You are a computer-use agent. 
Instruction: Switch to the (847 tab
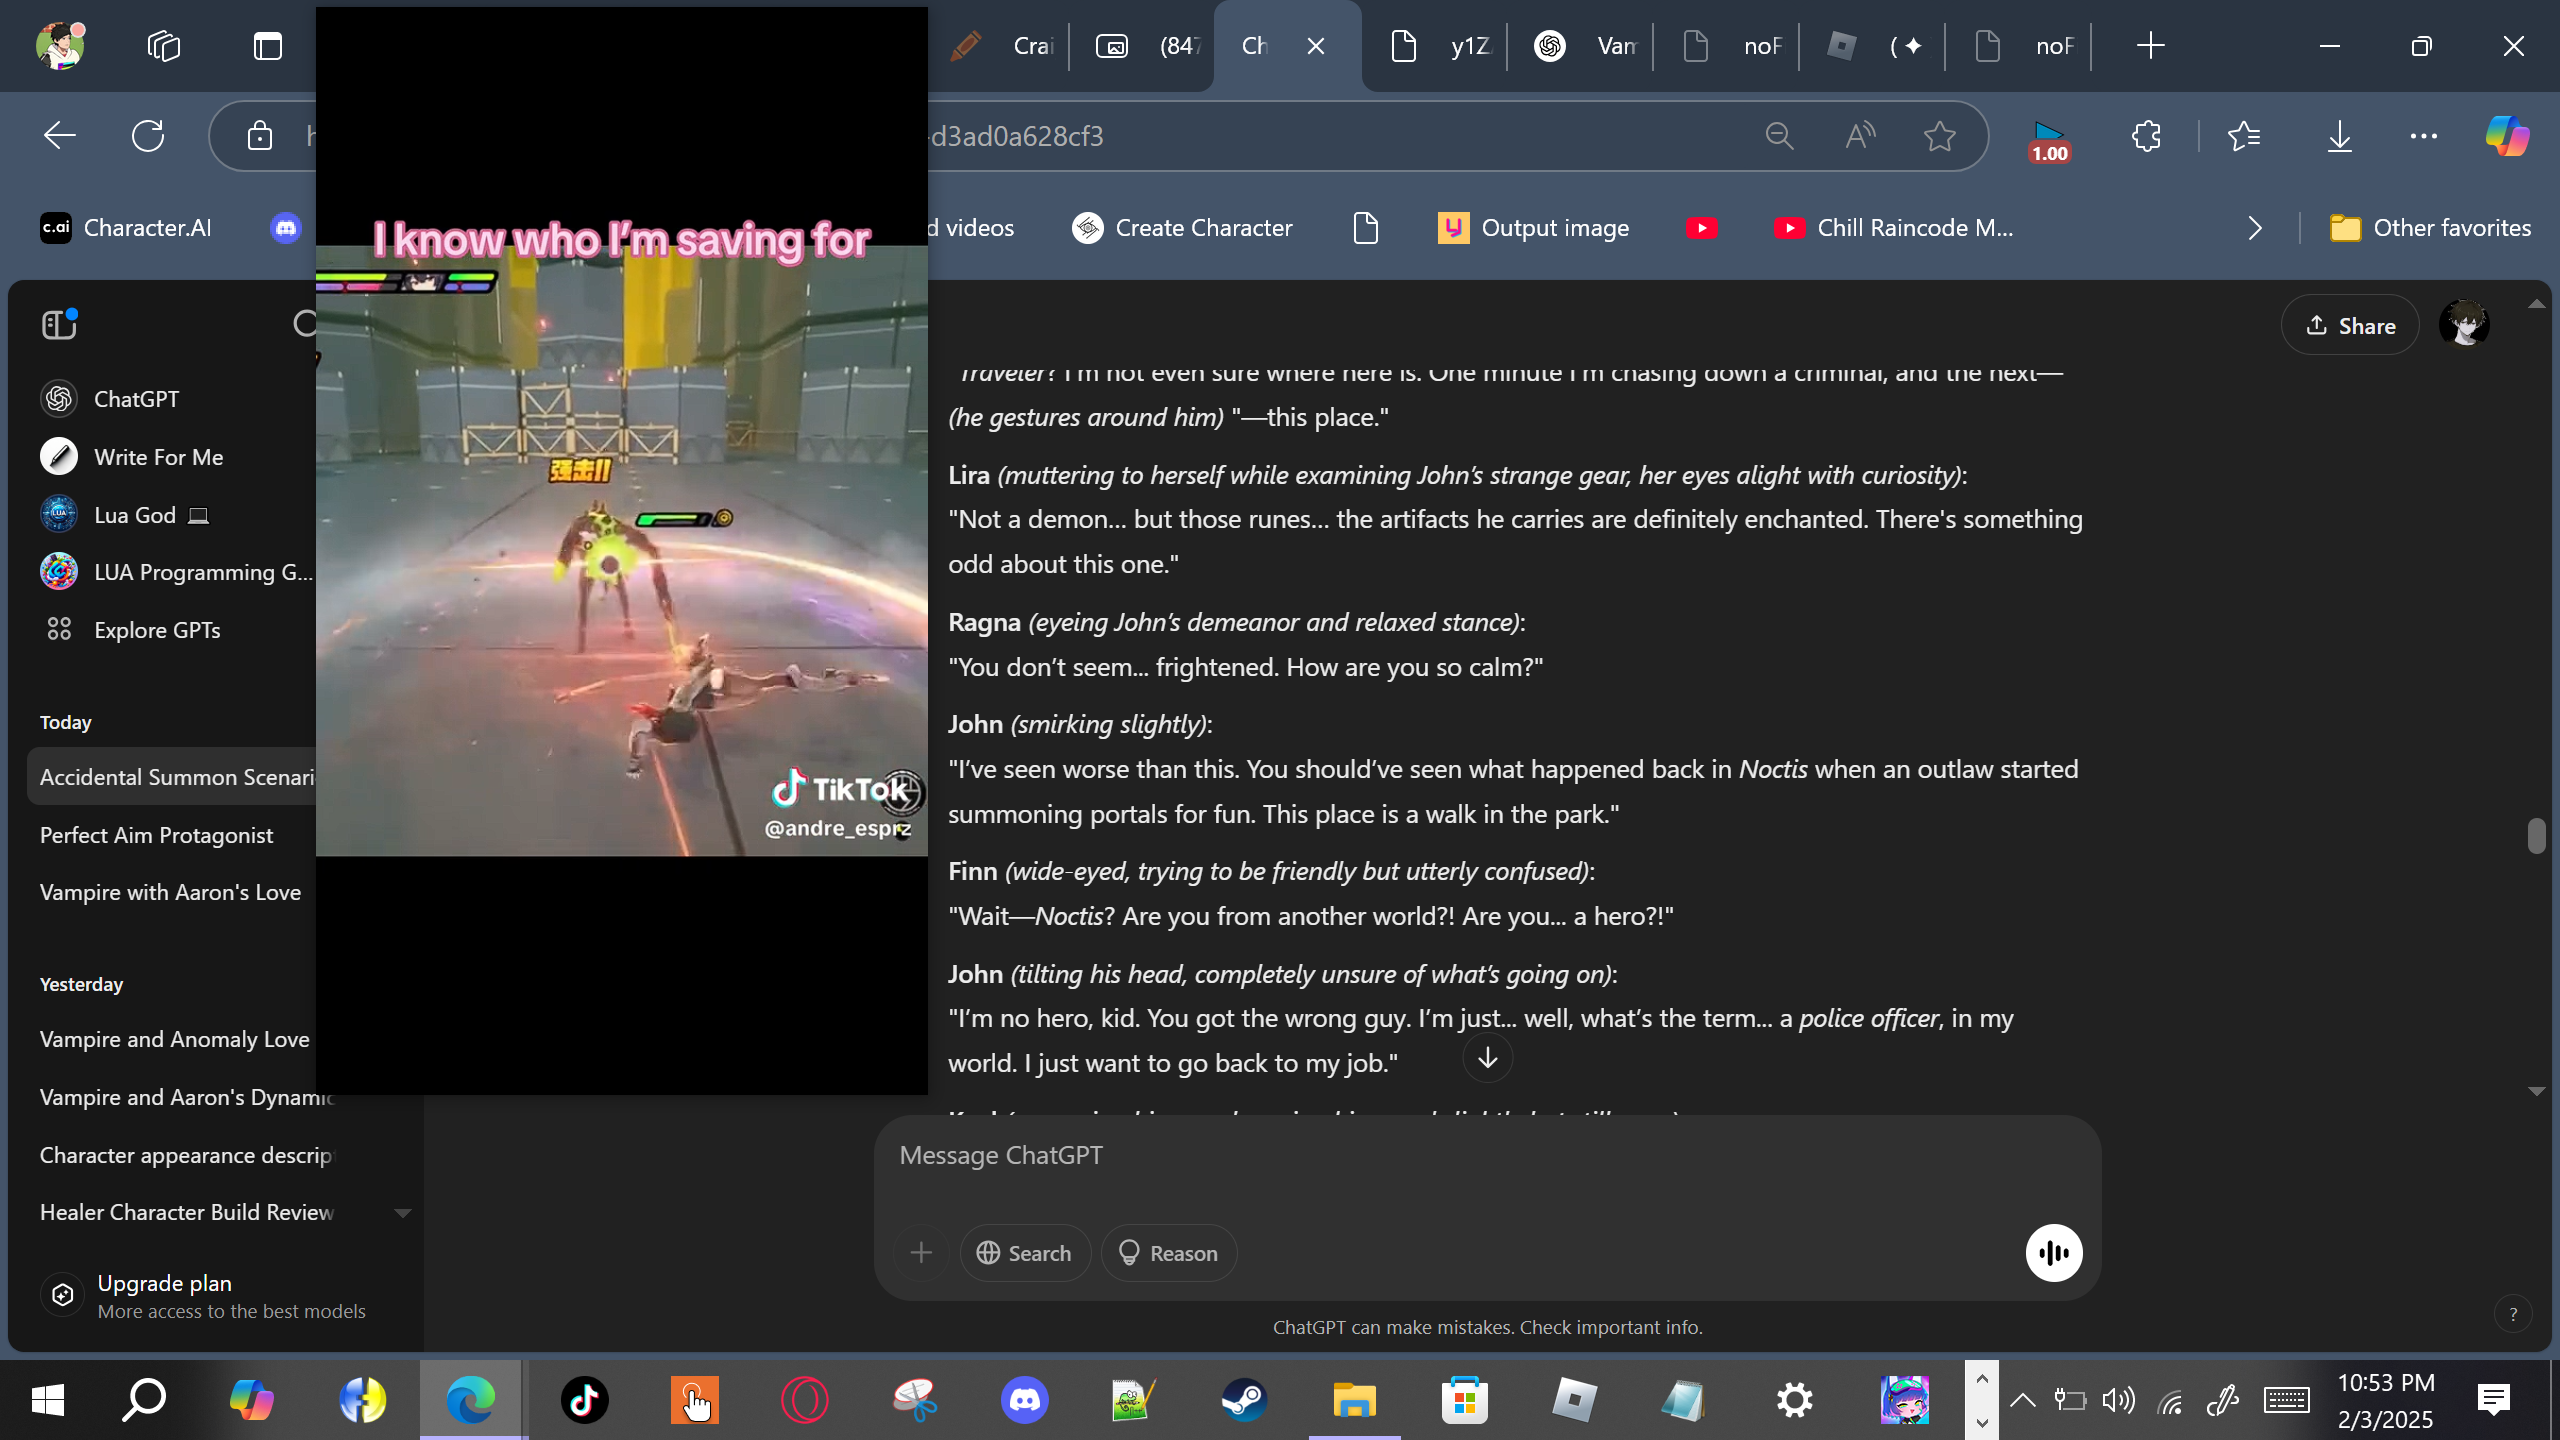pyautogui.click(x=1146, y=46)
